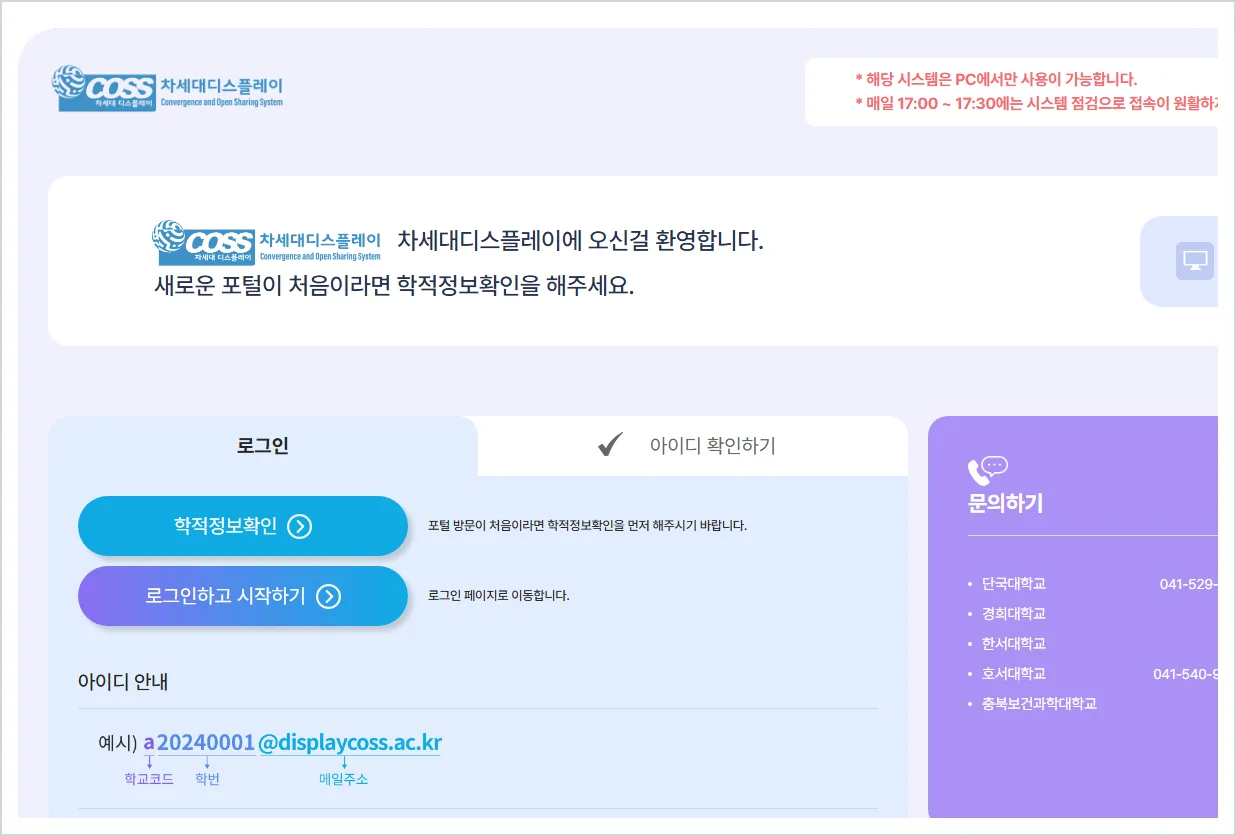Click the example email @displaycoss.ac.kr
The image size is (1236, 836).
[x=350, y=743]
